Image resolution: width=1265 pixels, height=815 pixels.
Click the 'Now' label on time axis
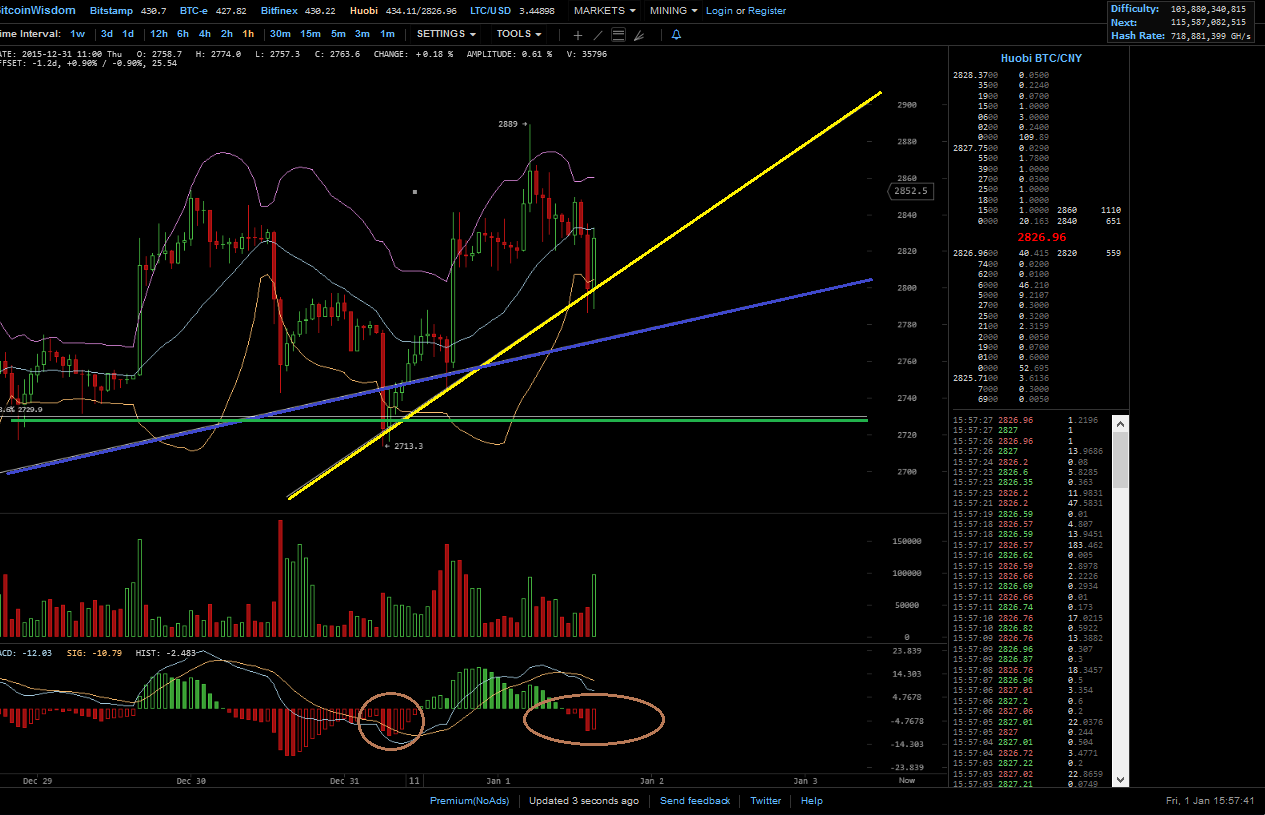(x=906, y=780)
